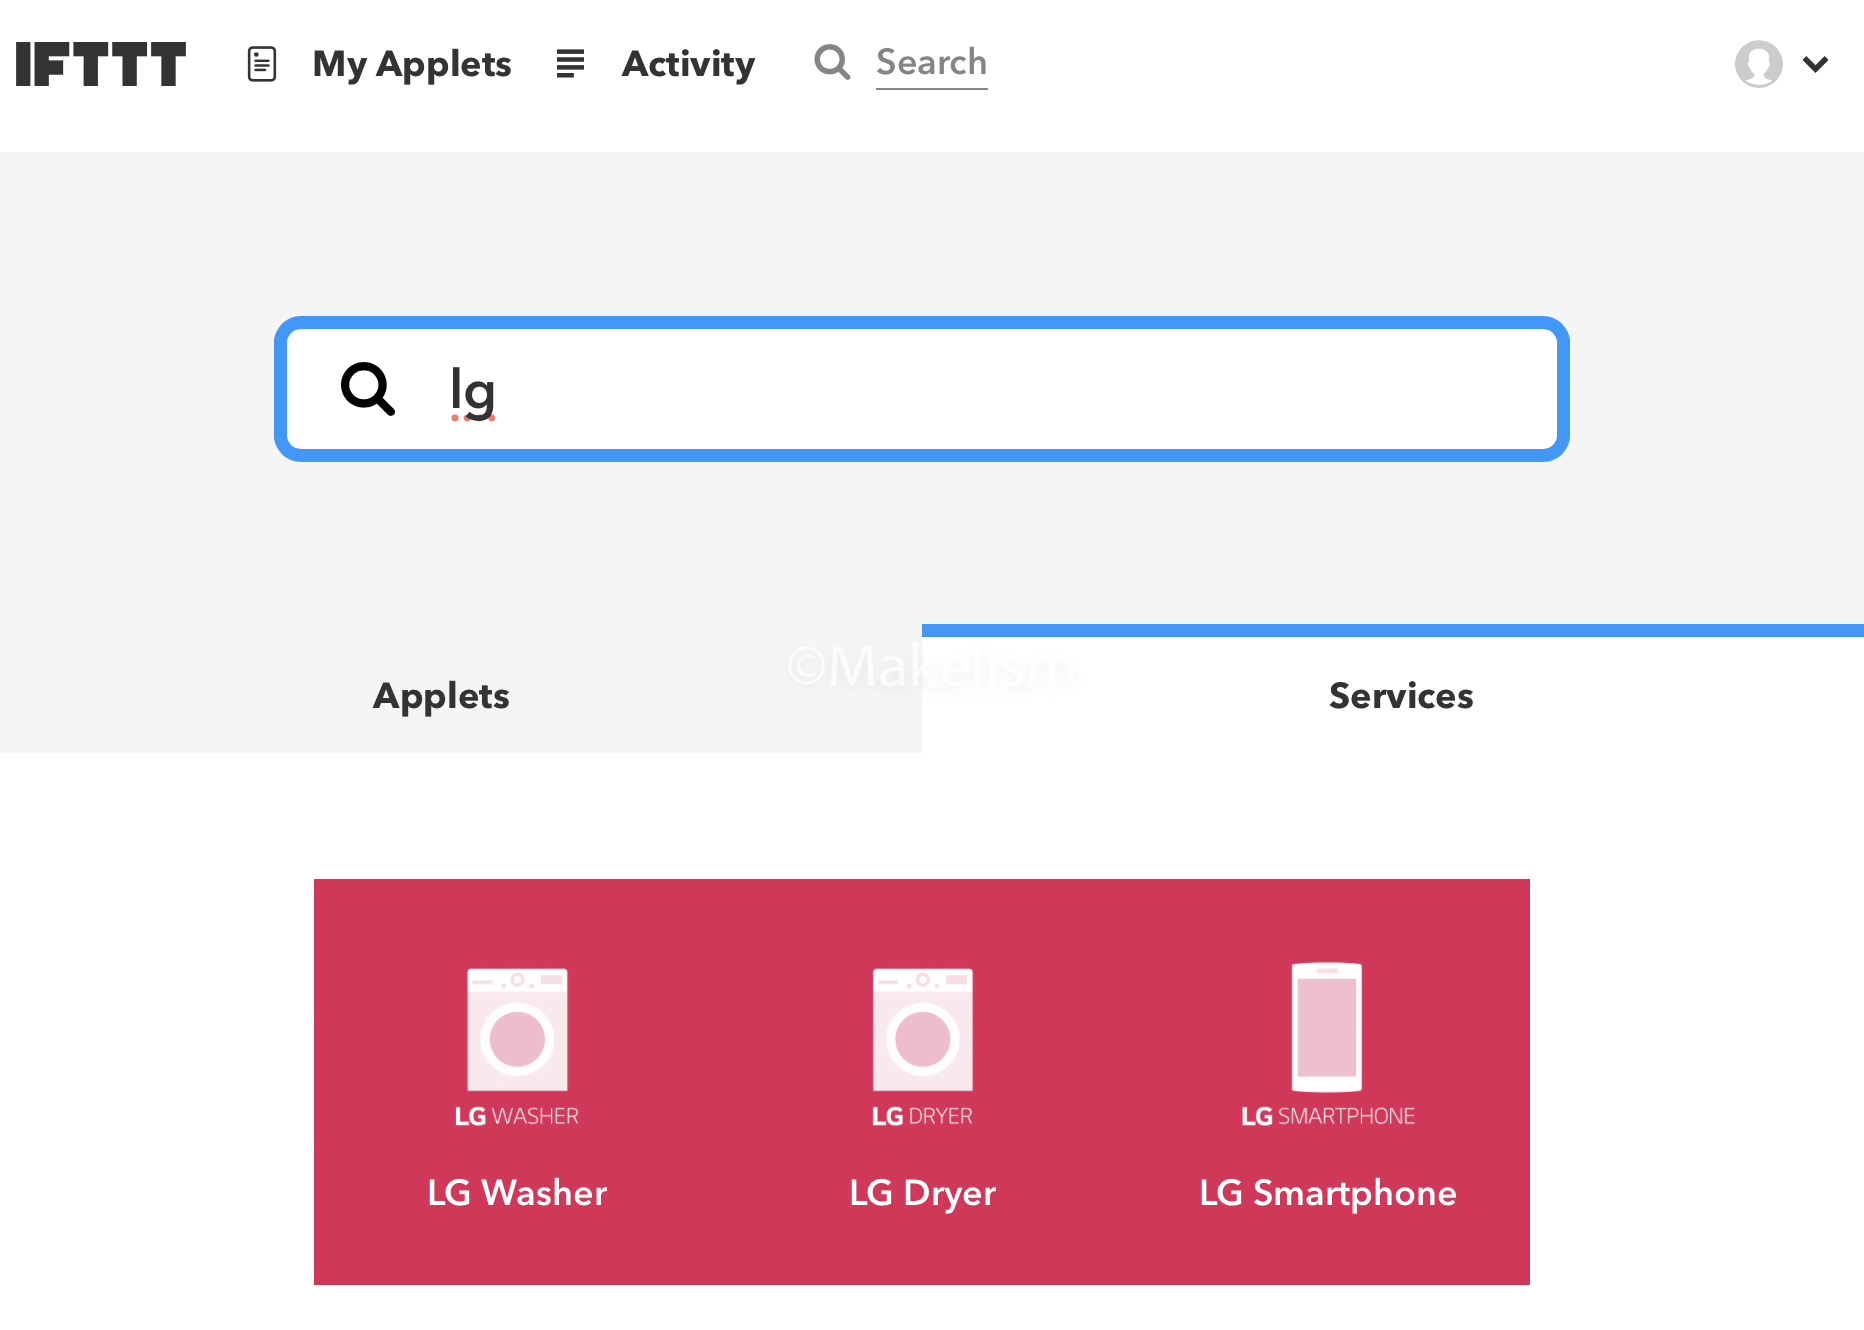Click the LG Washer machine icon
Viewport: 1864px width, 1330px height.
pos(517,1029)
